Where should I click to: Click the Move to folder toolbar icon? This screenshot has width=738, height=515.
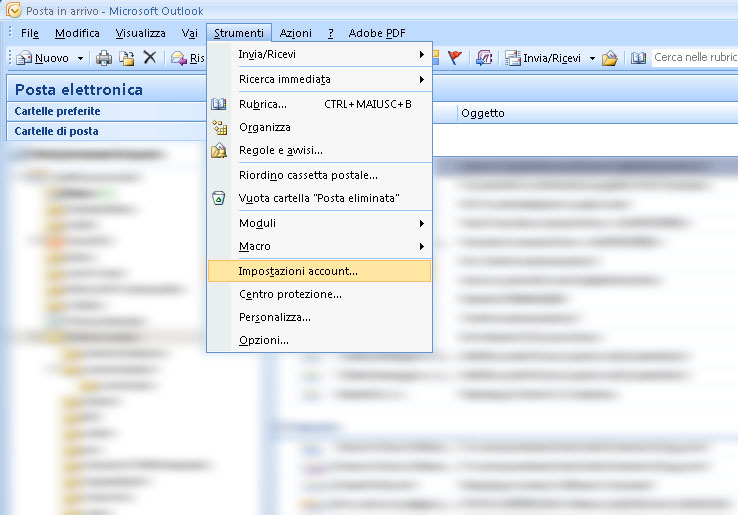126,58
